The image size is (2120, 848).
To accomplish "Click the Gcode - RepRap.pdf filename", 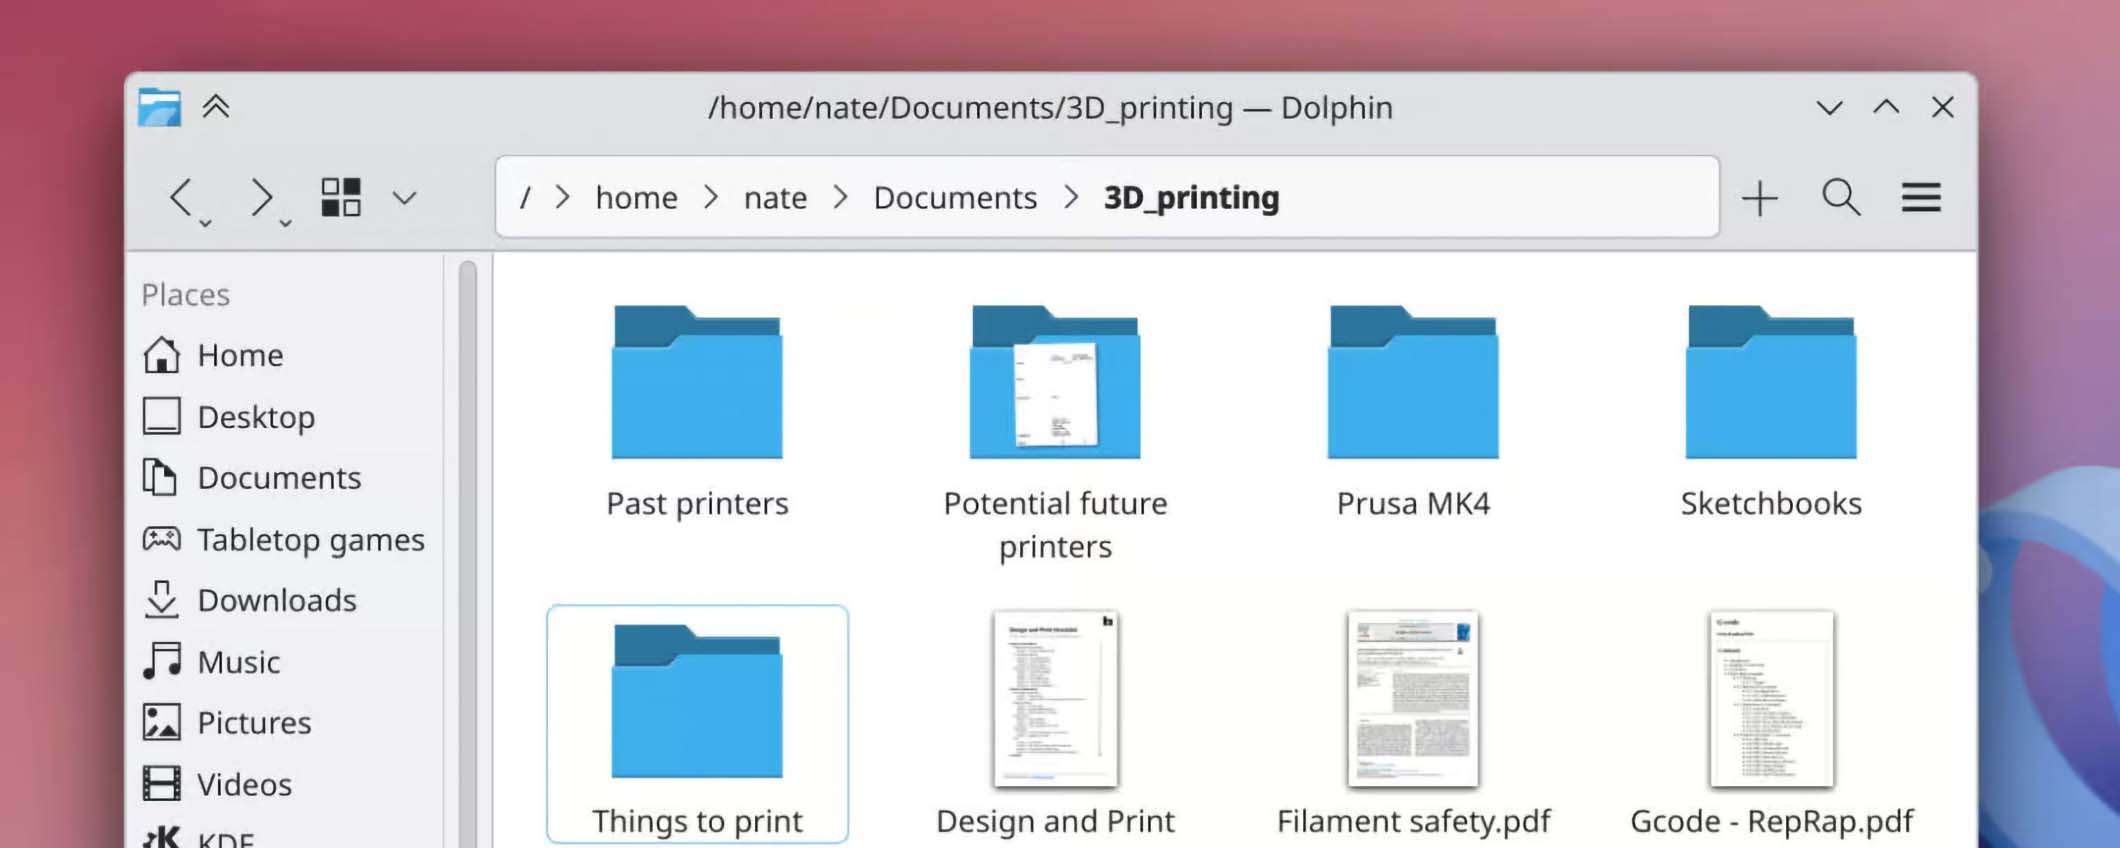I will tap(1771, 821).
